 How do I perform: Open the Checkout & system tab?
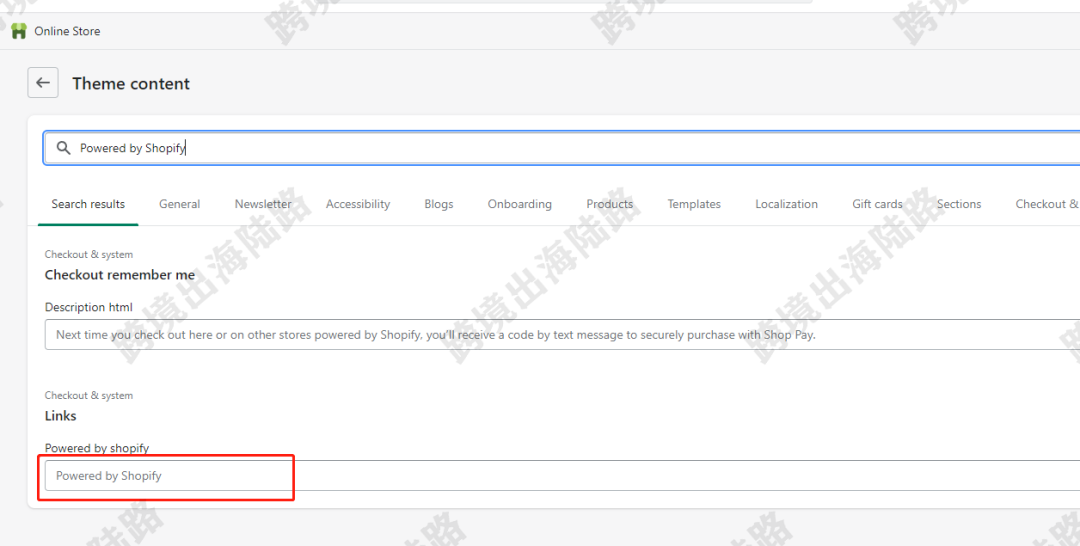click(x=1047, y=204)
